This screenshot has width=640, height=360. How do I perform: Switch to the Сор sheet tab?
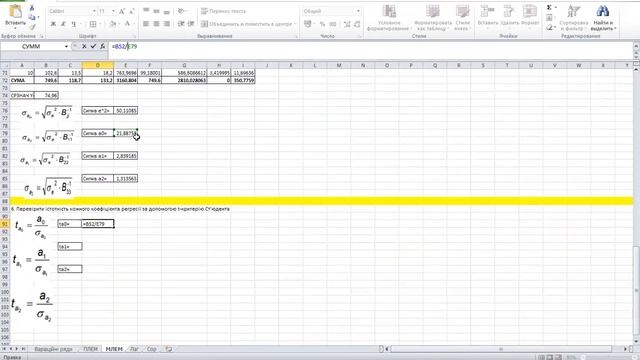(x=152, y=349)
